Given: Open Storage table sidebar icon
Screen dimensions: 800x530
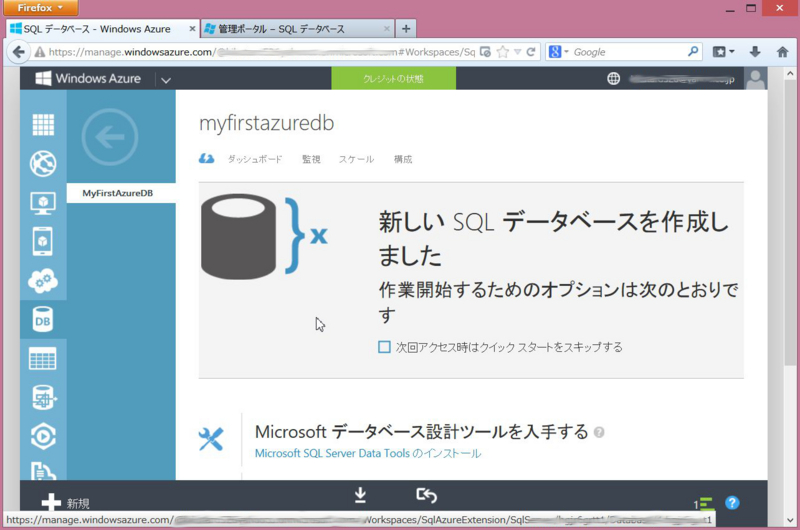Looking at the screenshot, I should pos(43,359).
